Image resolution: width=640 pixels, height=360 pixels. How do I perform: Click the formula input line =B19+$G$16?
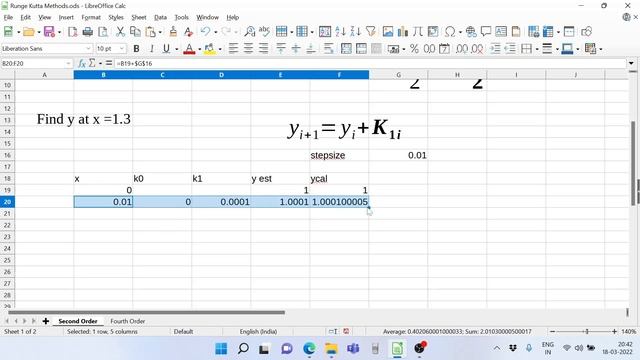[x=371, y=64]
